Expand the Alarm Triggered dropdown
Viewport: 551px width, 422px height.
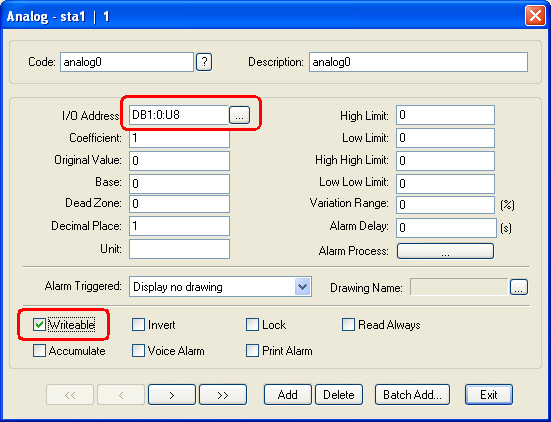click(302, 287)
